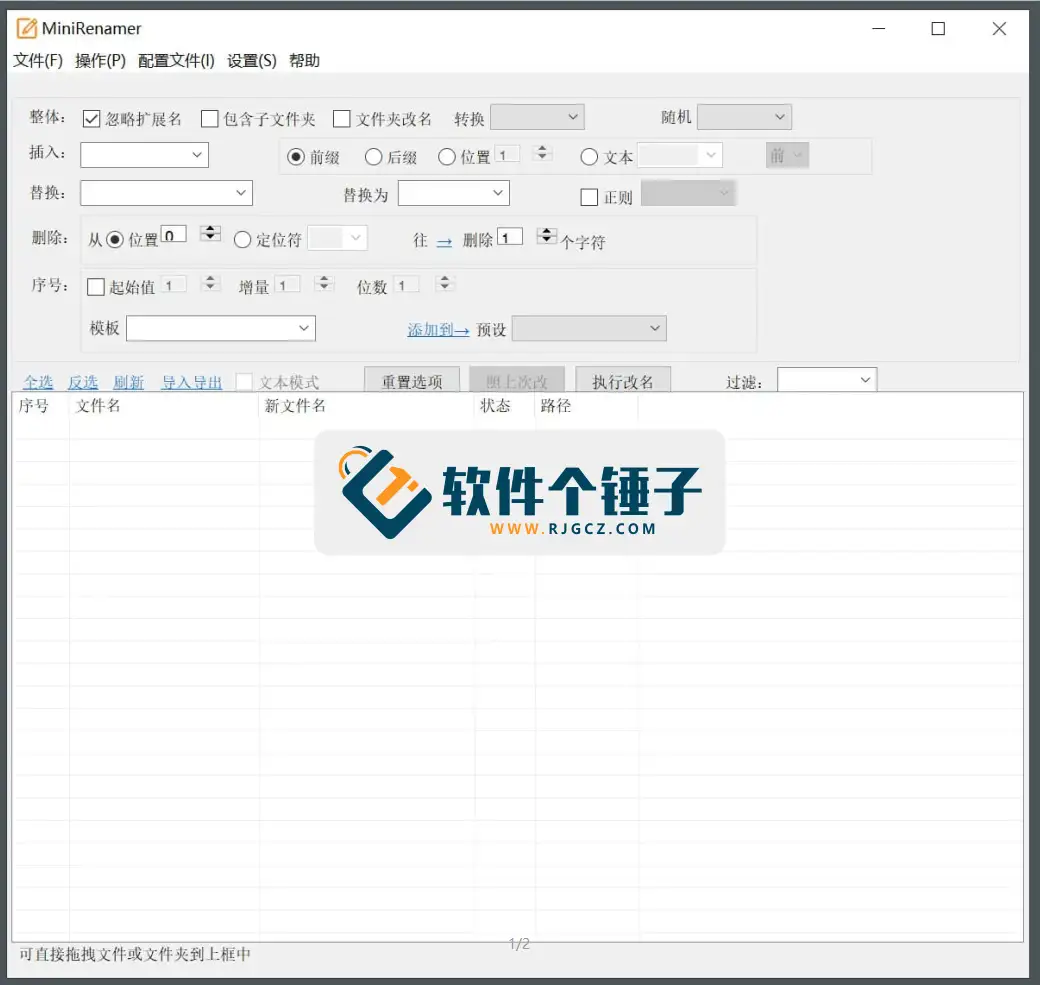1040x985 pixels.
Task: Click the arrow icon next to 往
Action: 444,242
